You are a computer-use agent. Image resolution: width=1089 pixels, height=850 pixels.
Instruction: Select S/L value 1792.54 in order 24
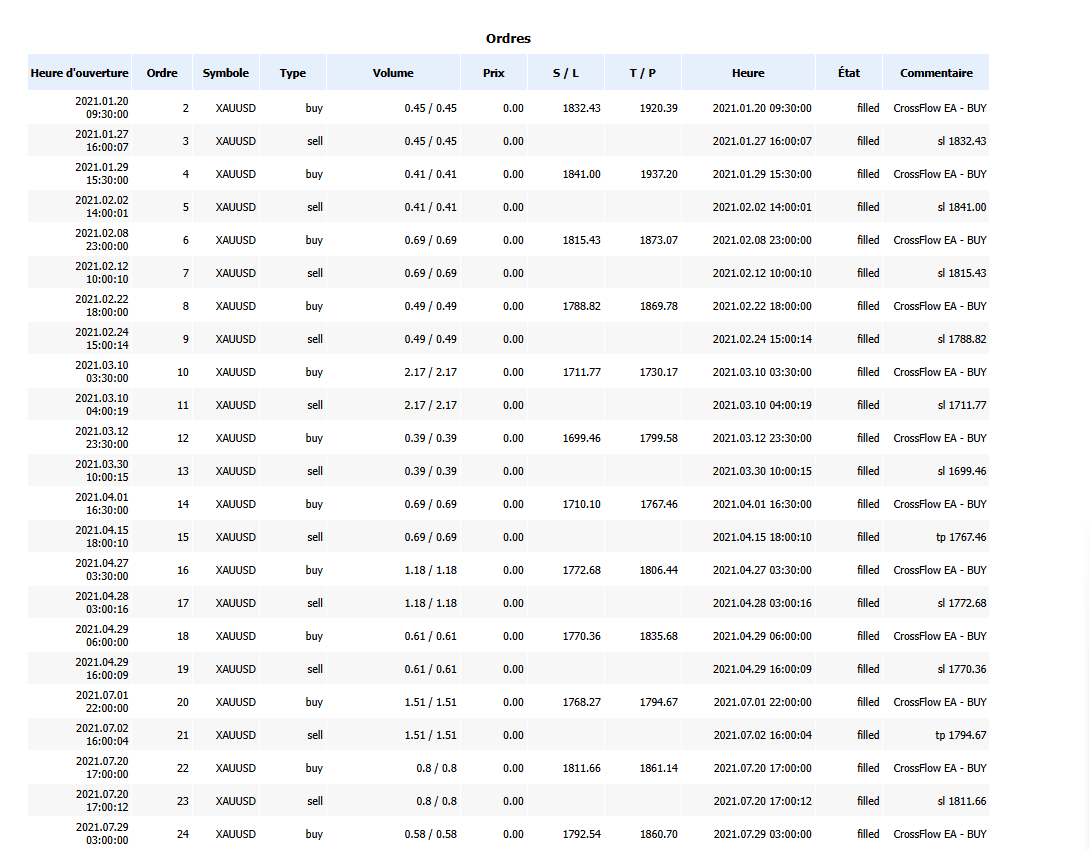tap(581, 834)
